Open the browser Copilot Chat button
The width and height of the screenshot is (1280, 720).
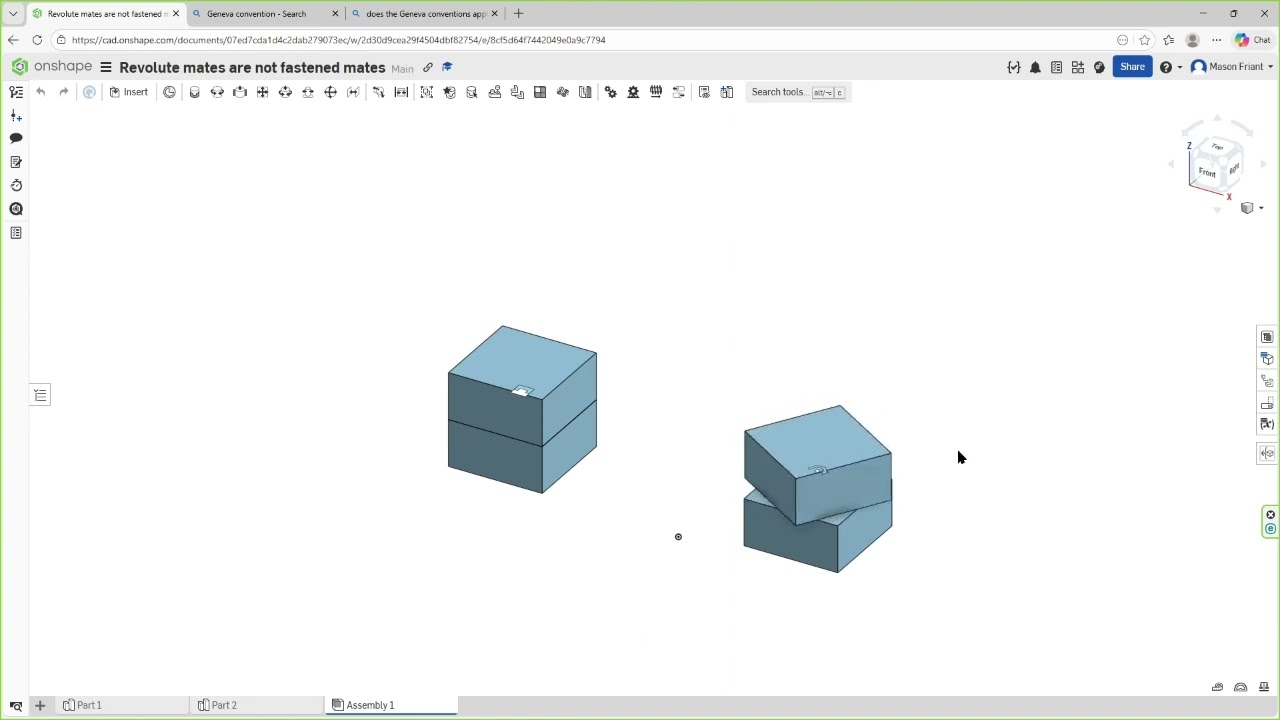(1252, 40)
